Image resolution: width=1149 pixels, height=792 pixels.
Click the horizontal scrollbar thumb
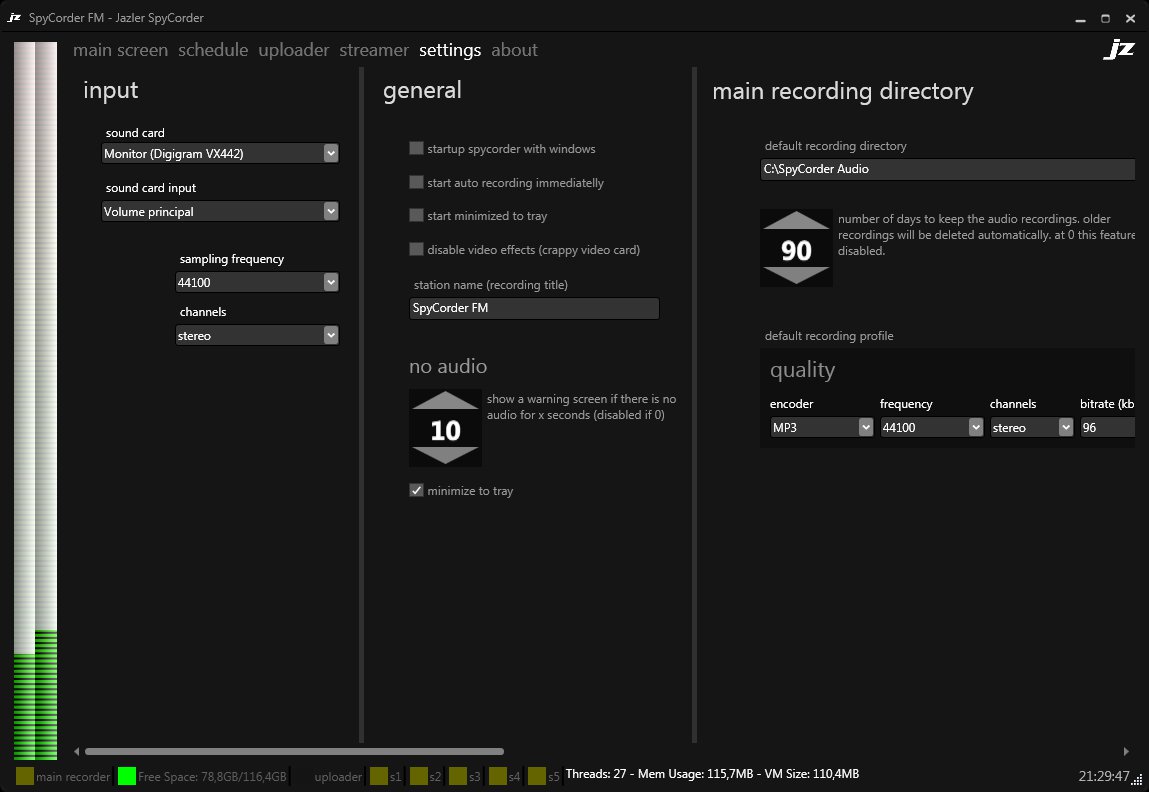pyautogui.click(x=294, y=751)
